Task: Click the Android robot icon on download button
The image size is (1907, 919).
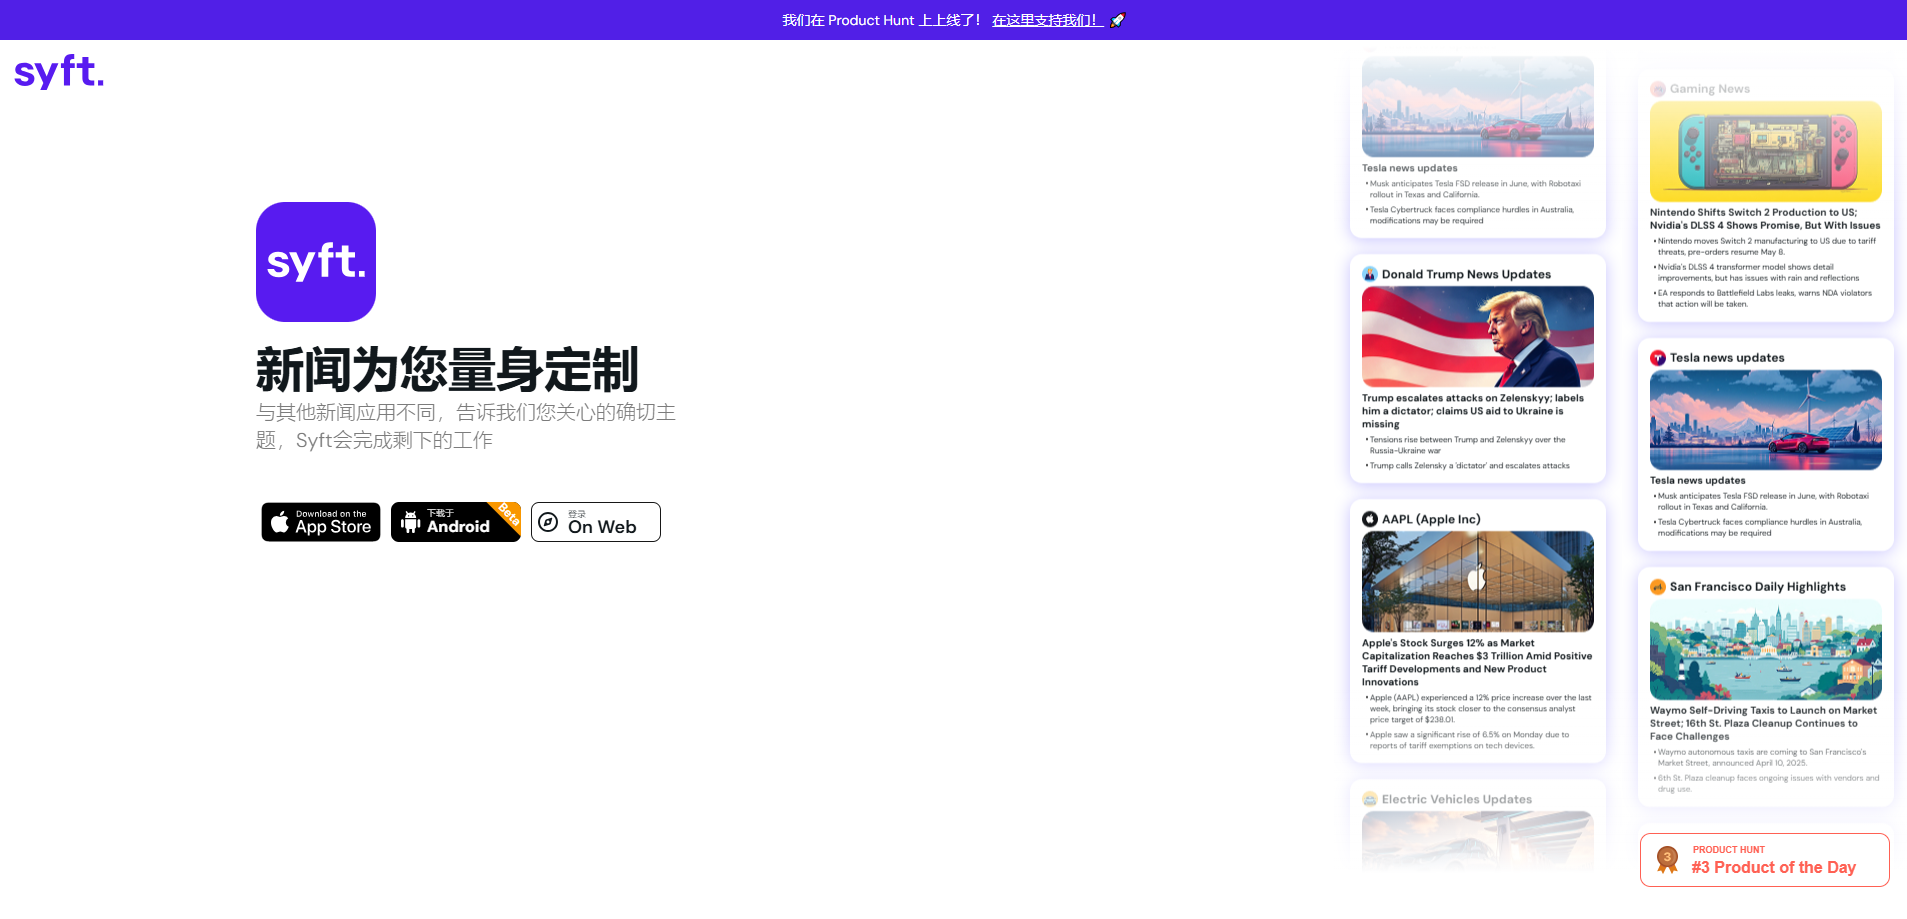Action: click(x=410, y=522)
